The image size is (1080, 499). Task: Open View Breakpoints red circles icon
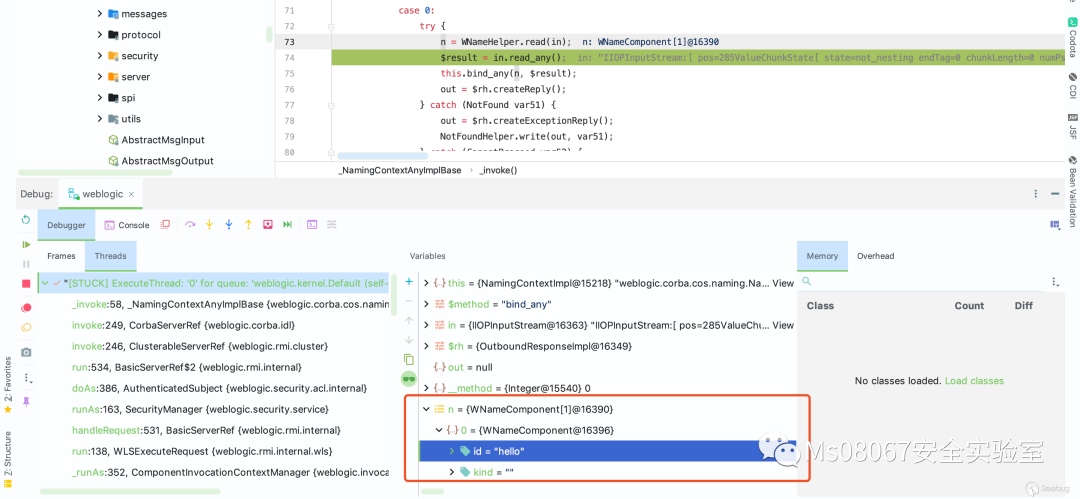[26, 307]
